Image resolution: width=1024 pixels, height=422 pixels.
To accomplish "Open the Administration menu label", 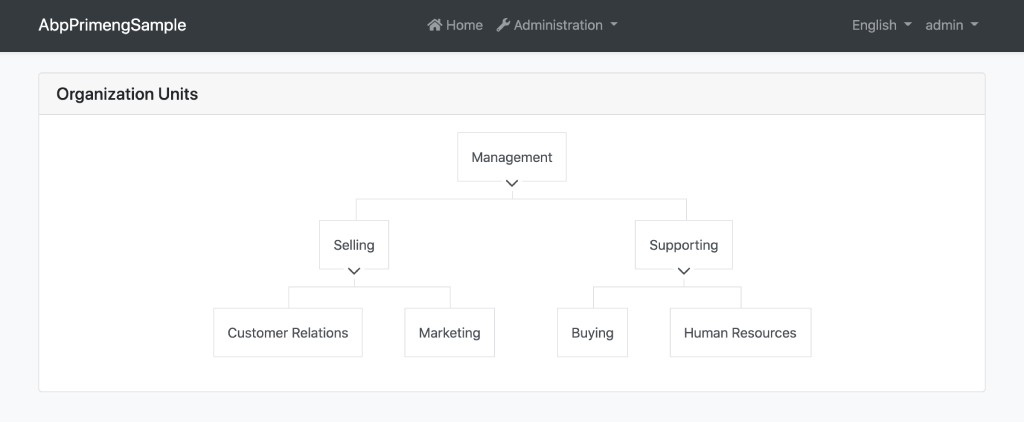I will pyautogui.click(x=558, y=25).
